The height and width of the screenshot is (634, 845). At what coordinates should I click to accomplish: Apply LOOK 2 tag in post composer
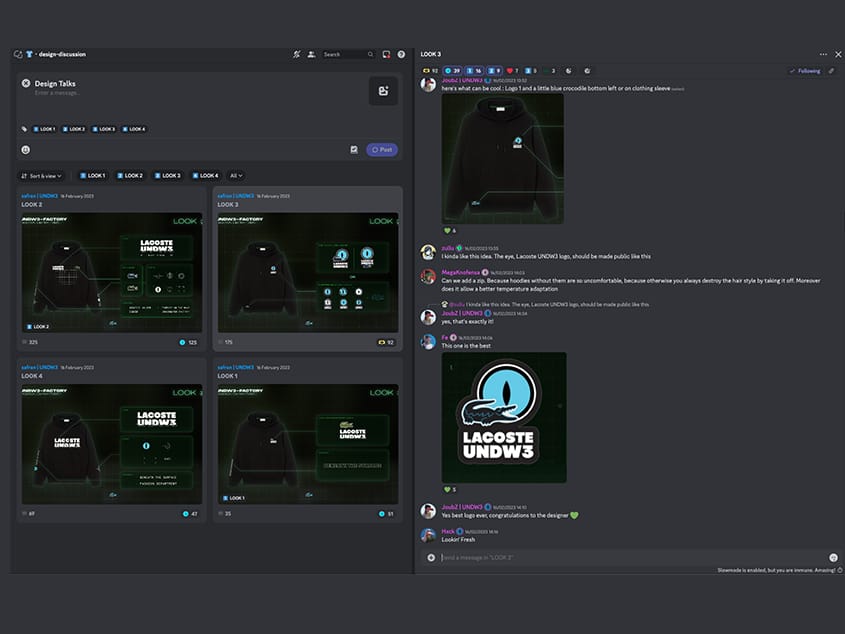(74, 129)
